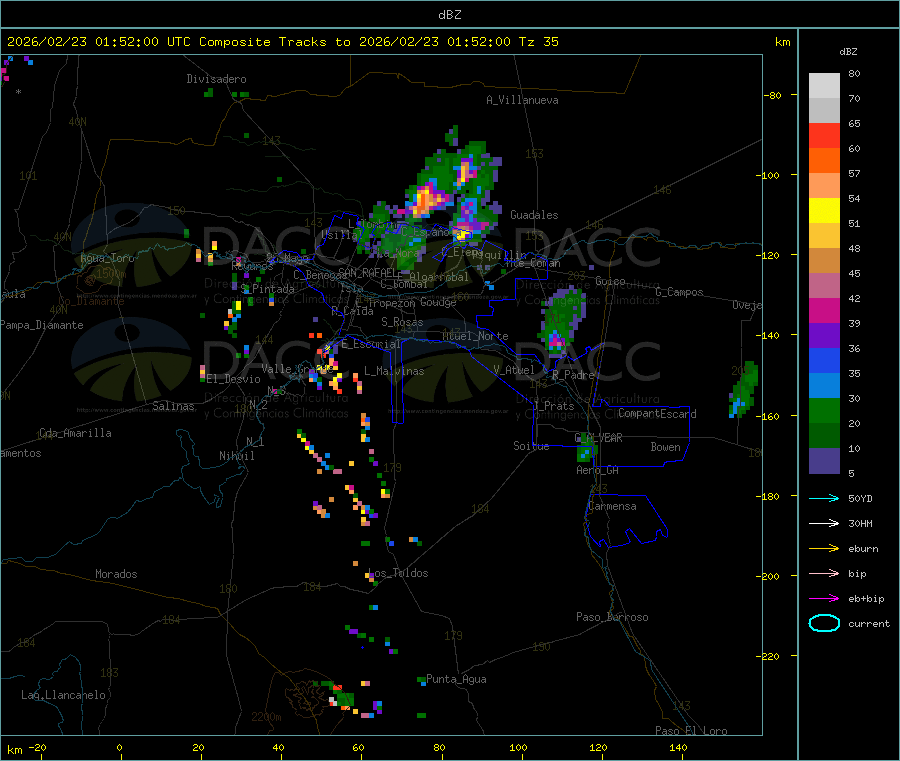Image resolution: width=900 pixels, height=761 pixels.
Task: Click the R_Padre map label
Action: point(573,375)
